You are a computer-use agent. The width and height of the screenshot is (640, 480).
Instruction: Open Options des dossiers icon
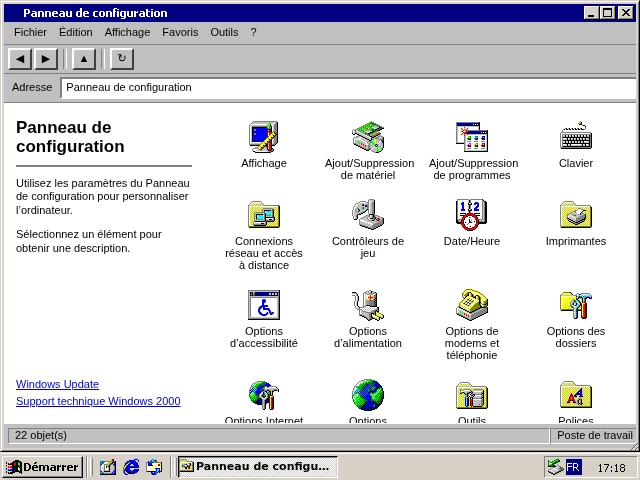point(576,305)
